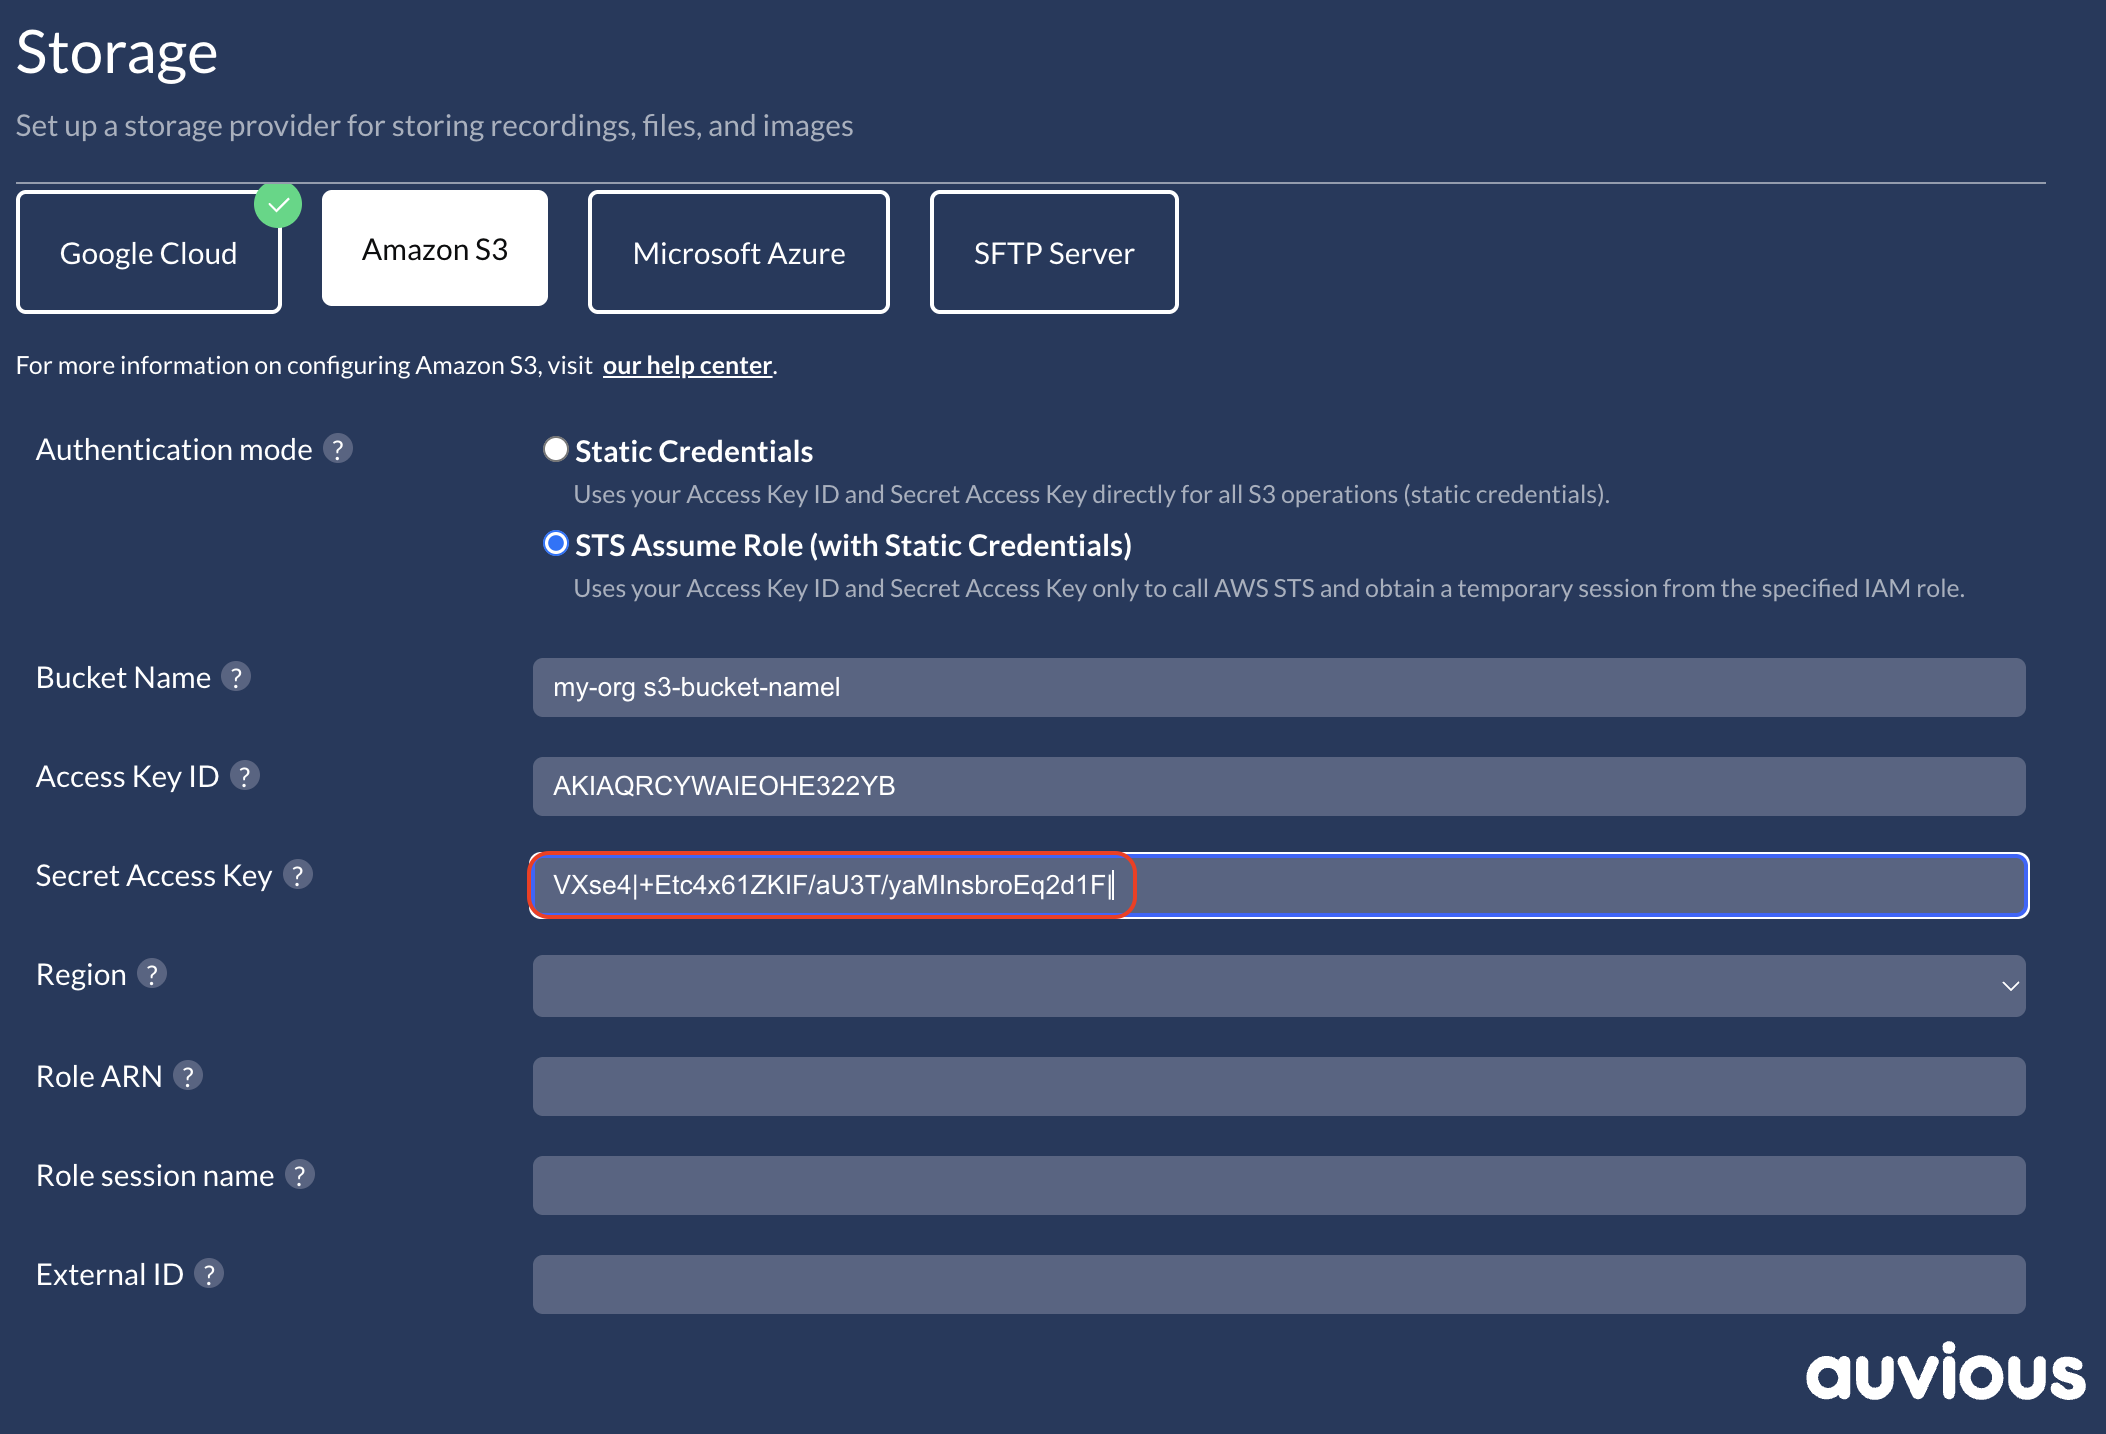Click the External ID input box
2106x1434 pixels.
(1279, 1284)
